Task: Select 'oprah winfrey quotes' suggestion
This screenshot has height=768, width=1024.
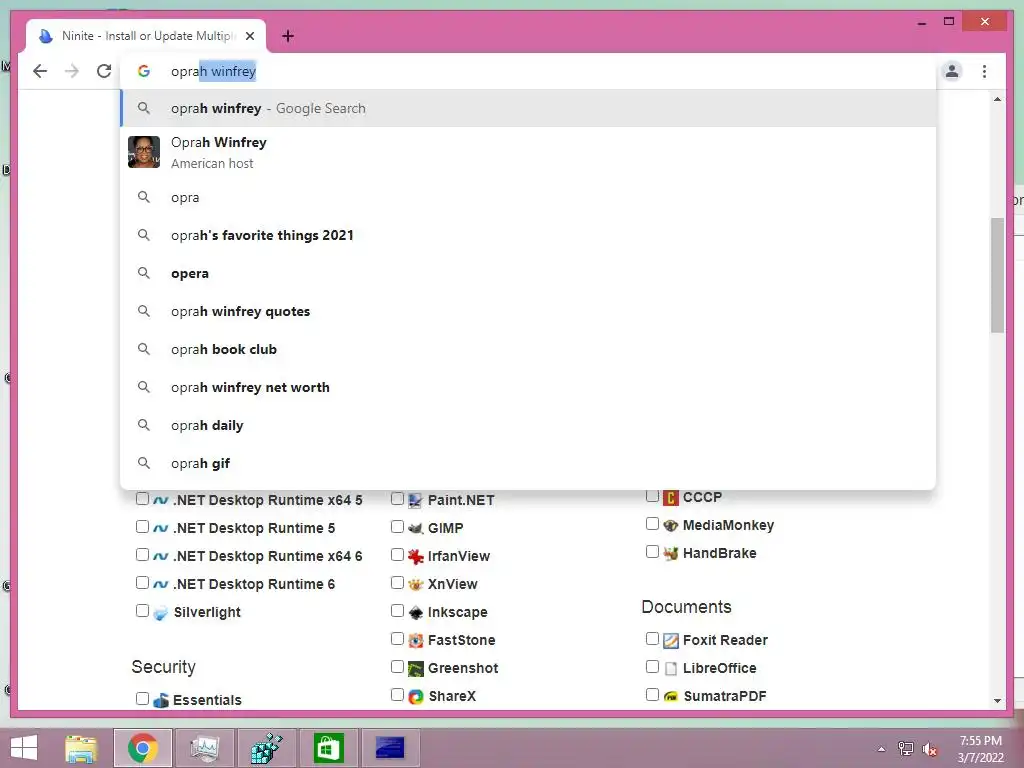Action: (528, 311)
